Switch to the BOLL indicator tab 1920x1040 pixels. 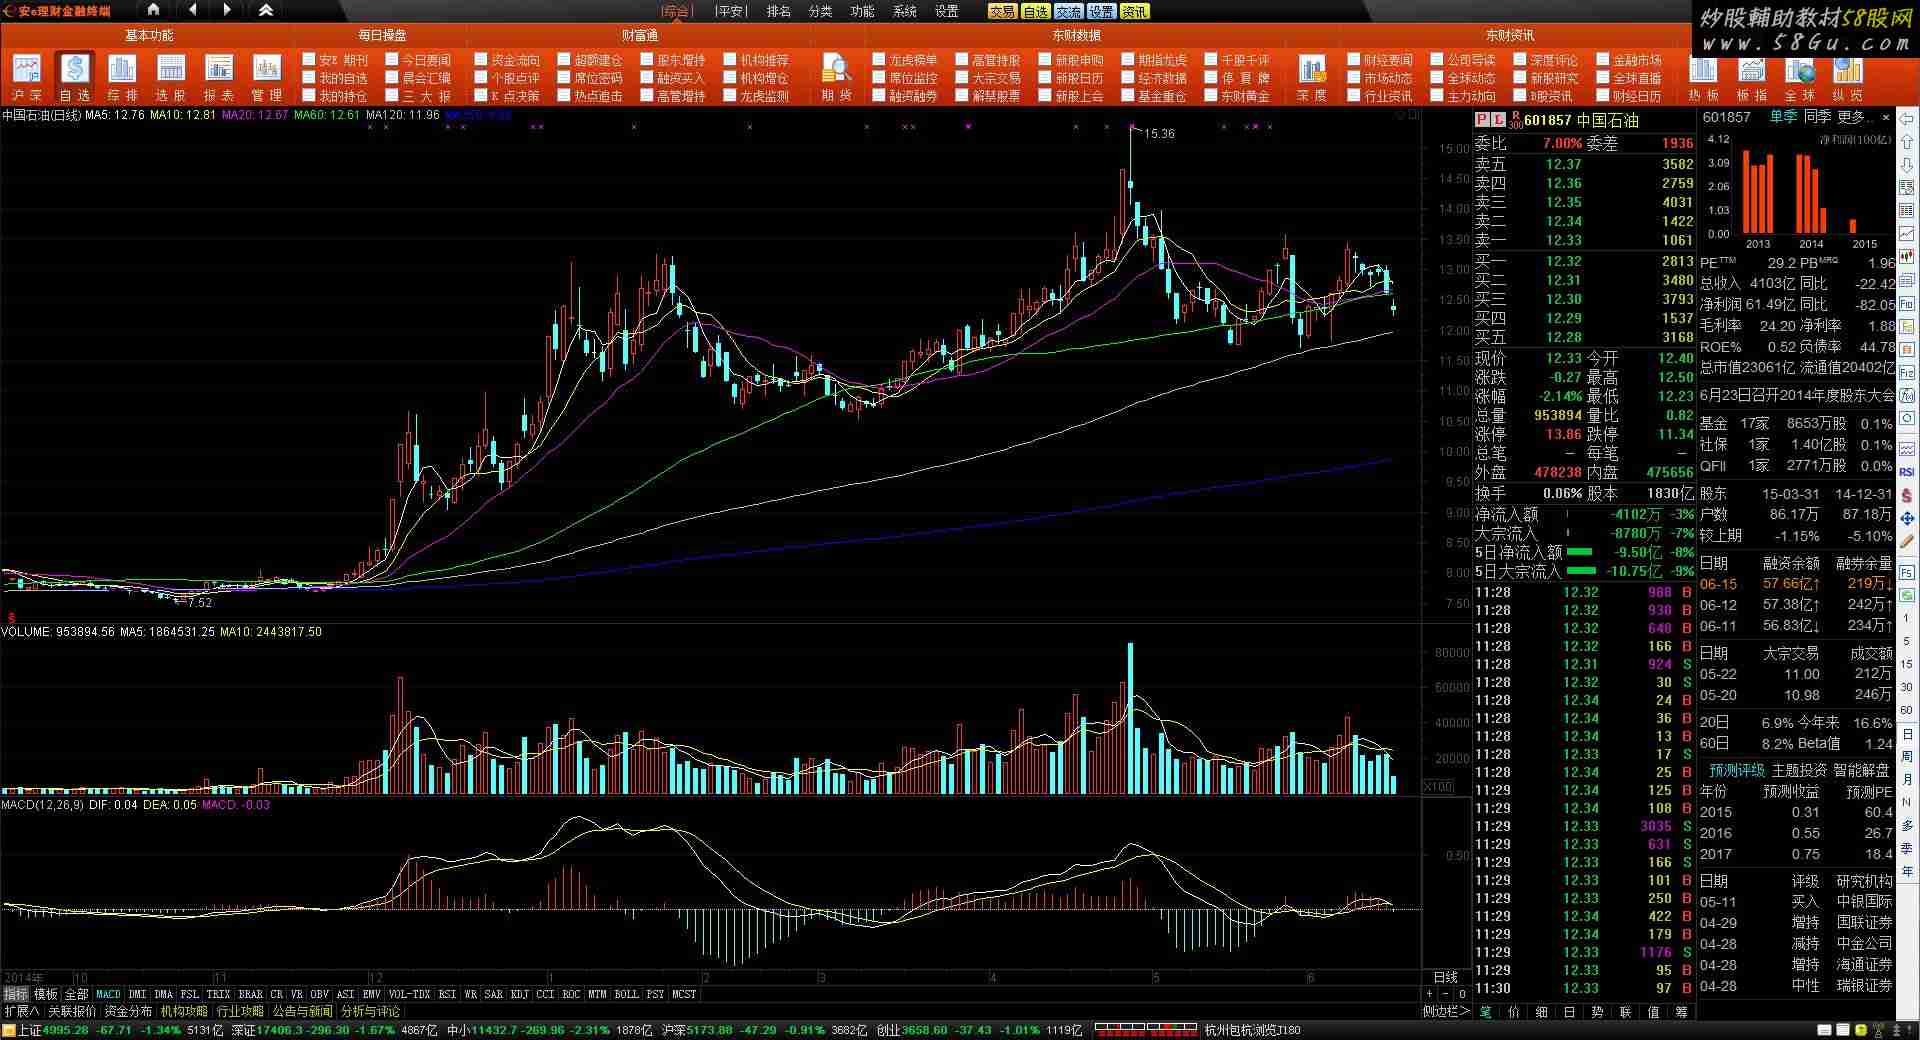pos(626,995)
